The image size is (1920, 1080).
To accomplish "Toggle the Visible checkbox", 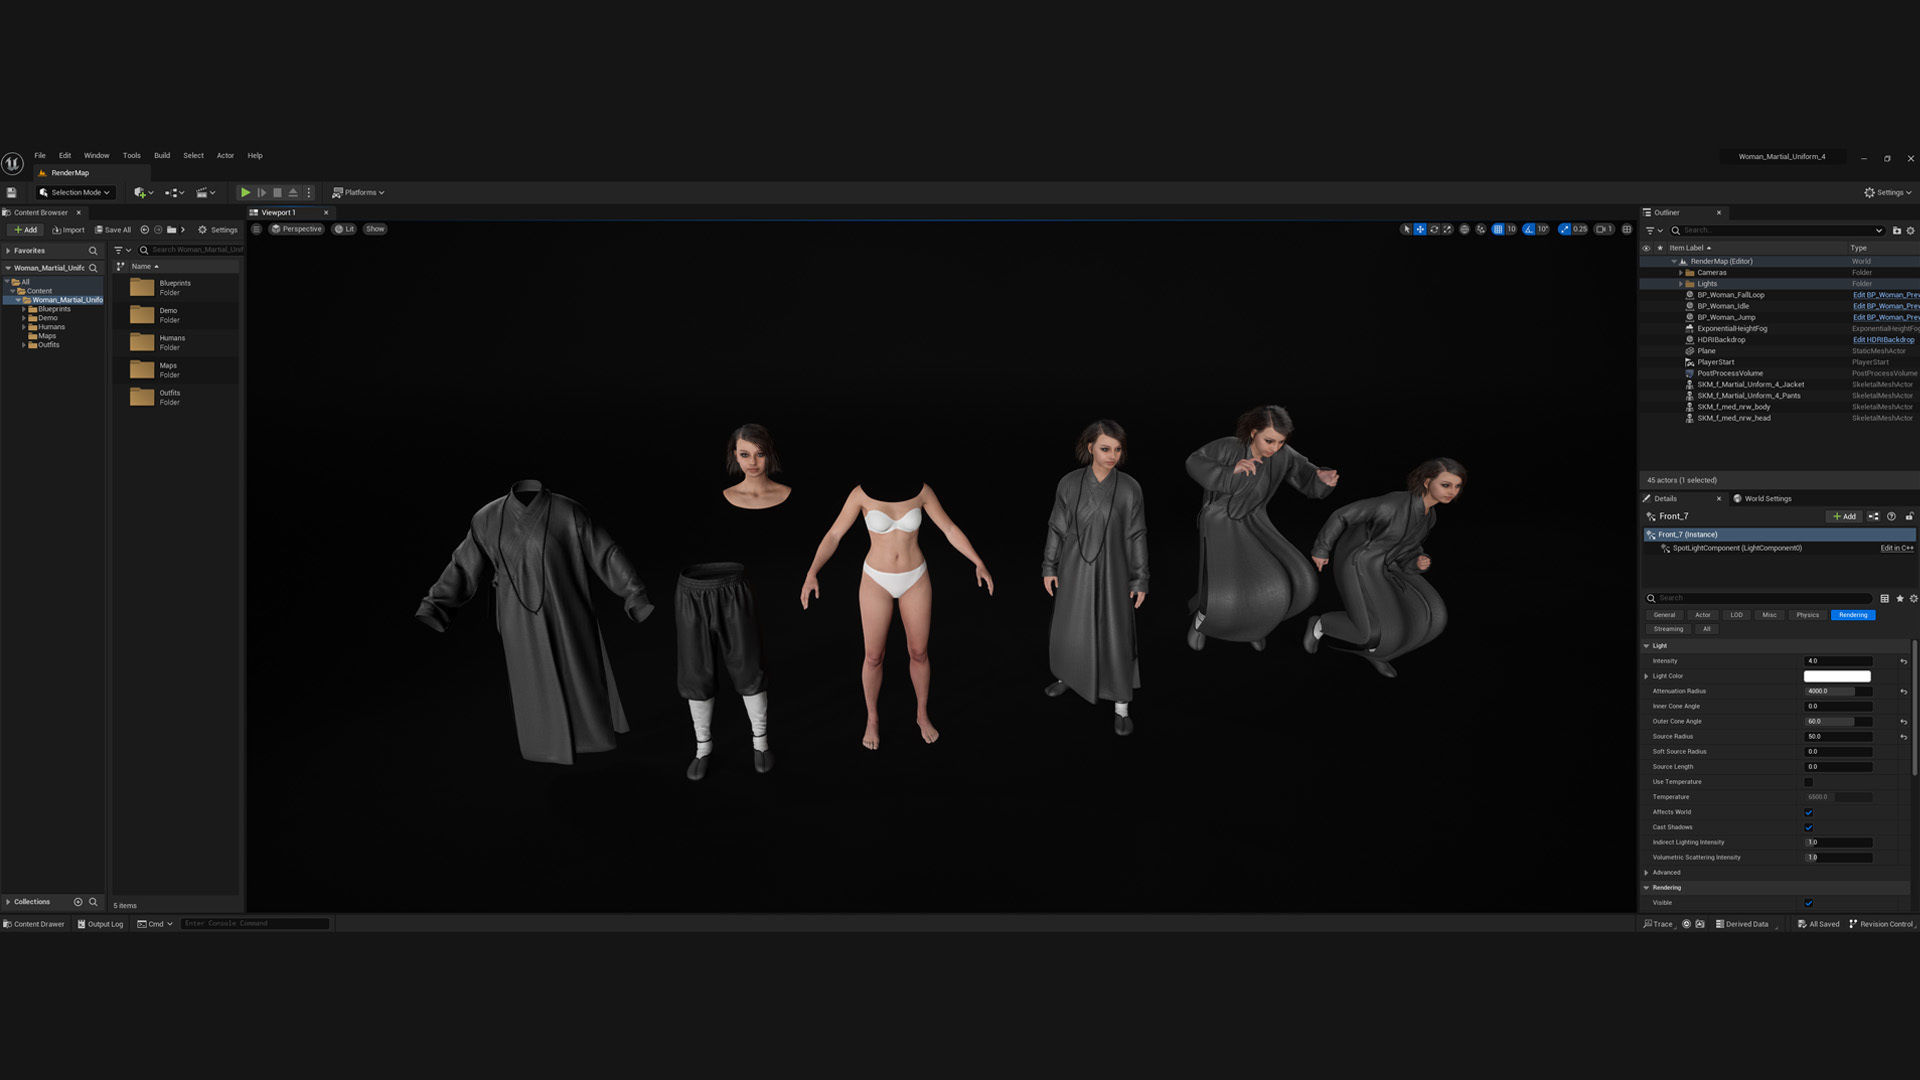I will (1808, 903).
